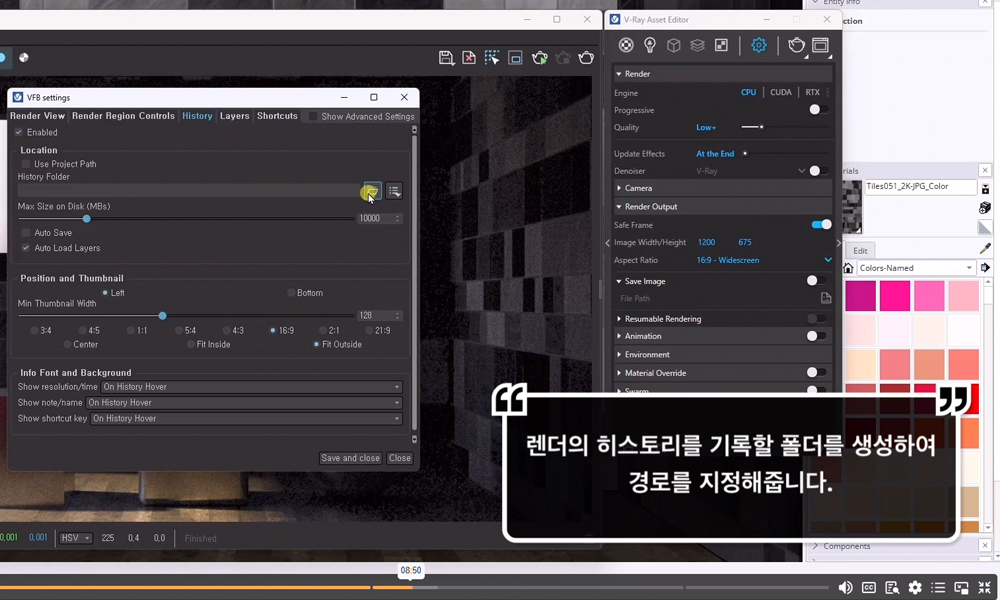Select the CUDA render engine
The width and height of the screenshot is (1000, 600).
781,92
